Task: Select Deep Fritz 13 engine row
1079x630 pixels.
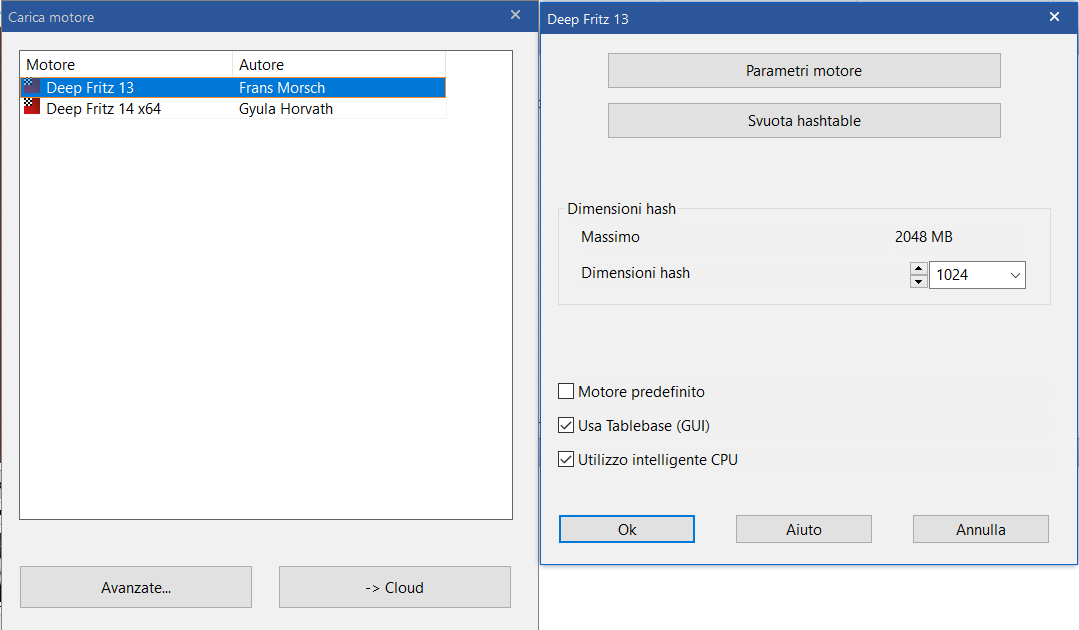Action: 234,87
